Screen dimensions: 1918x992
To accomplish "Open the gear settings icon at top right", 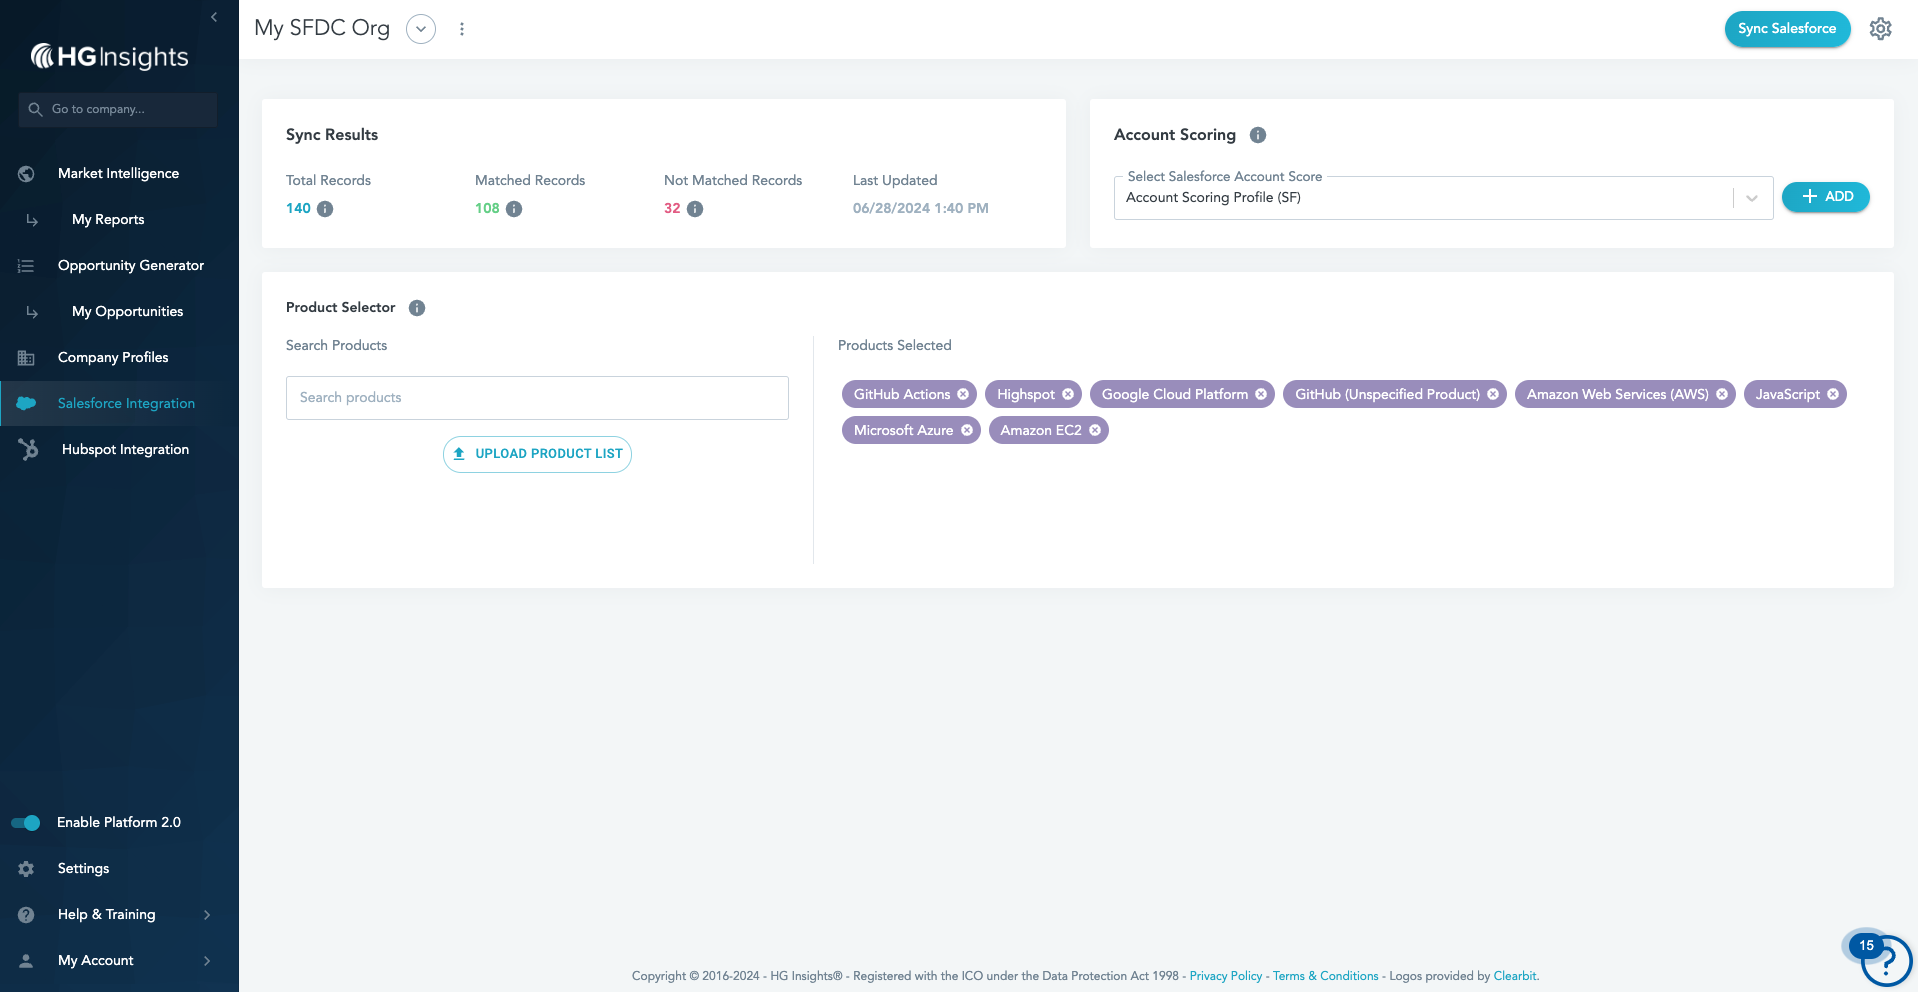I will point(1881,29).
